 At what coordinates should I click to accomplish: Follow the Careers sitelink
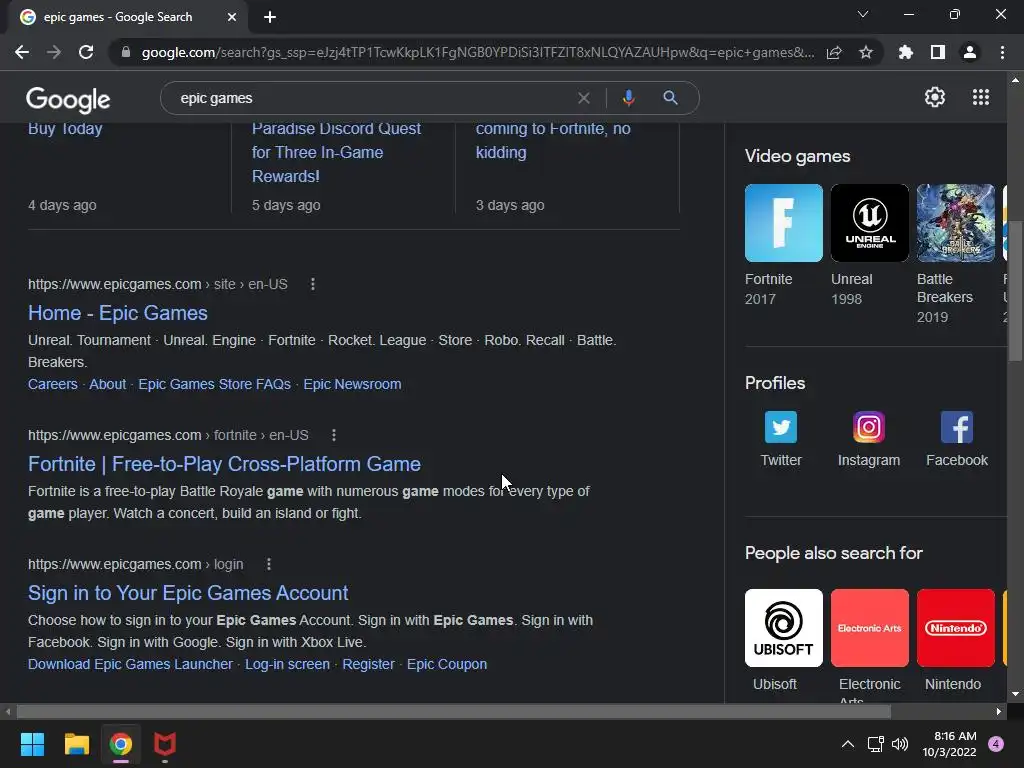[53, 384]
